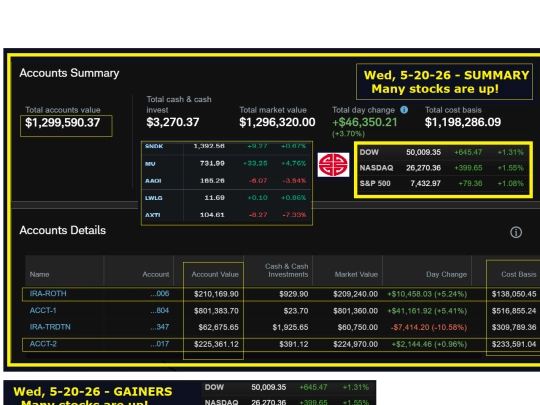
Task: Click ACCT-1 day change +$41,161.92
Action: [x=427, y=311]
